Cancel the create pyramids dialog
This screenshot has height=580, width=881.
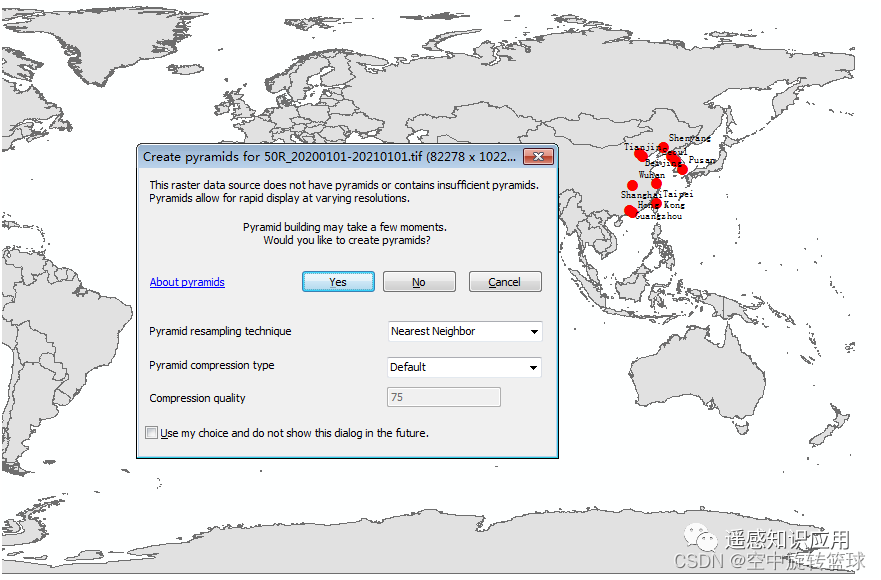coord(505,282)
